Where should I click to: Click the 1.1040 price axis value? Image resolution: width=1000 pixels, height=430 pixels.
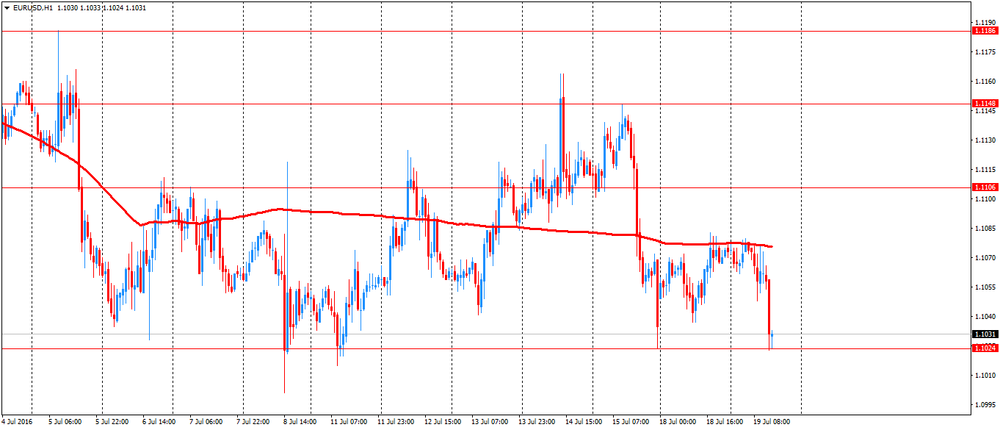983,316
